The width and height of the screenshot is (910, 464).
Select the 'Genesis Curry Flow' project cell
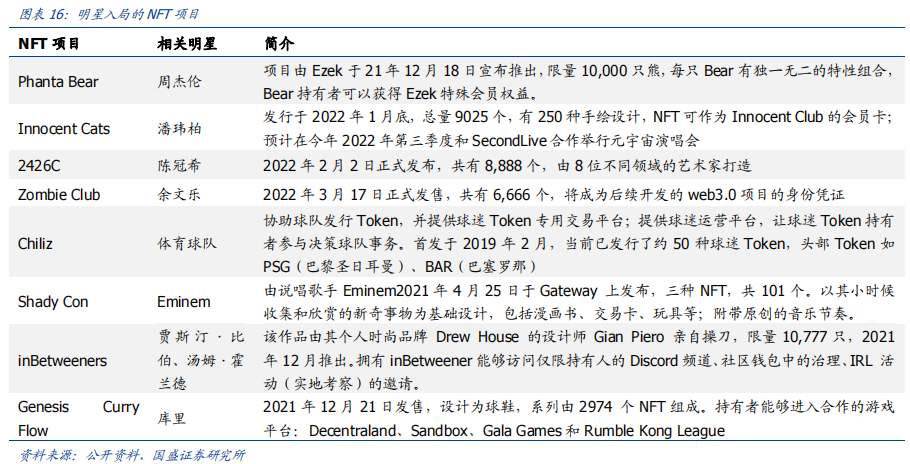tap(79, 419)
